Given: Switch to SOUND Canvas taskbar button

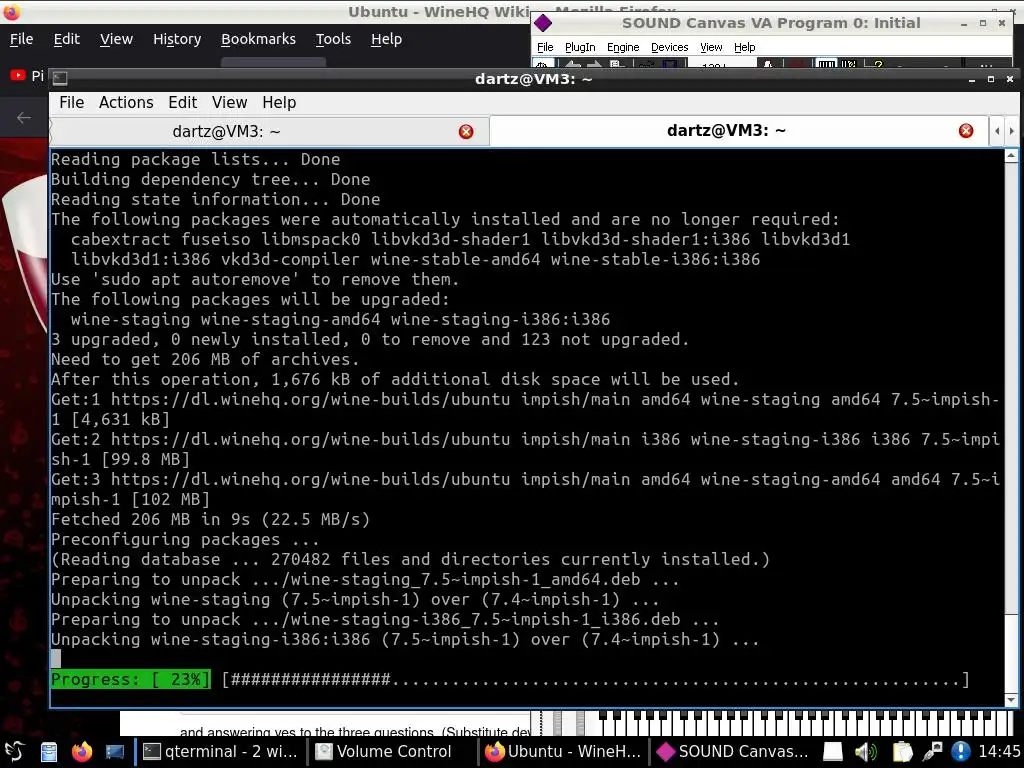Looking at the screenshot, I should pos(733,752).
